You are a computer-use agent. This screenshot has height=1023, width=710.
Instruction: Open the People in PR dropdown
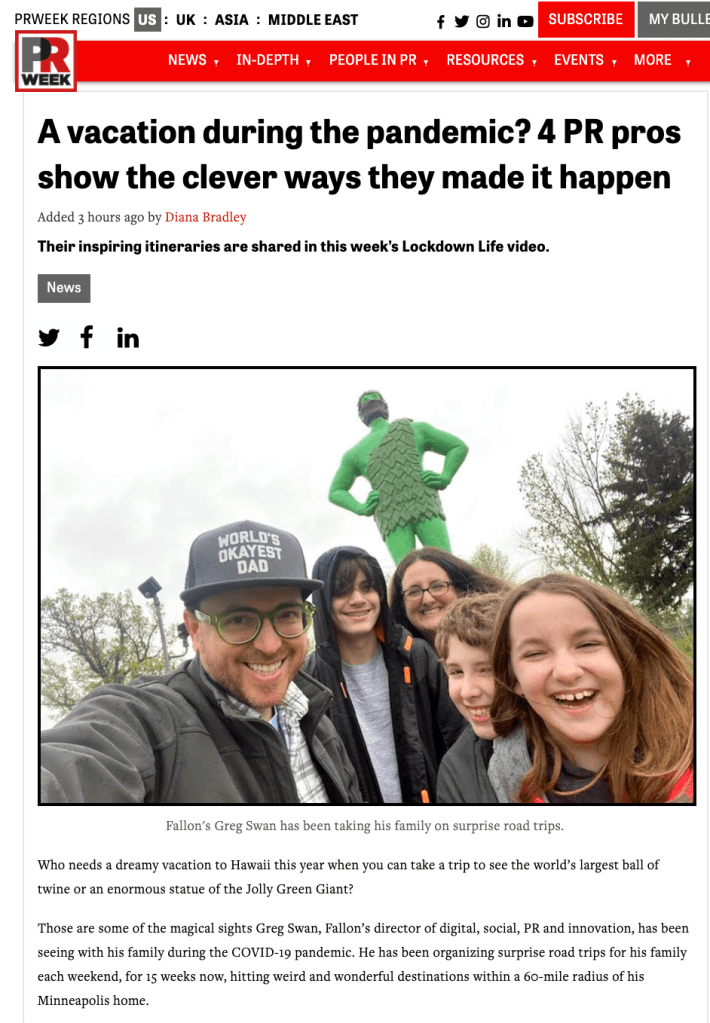378,60
